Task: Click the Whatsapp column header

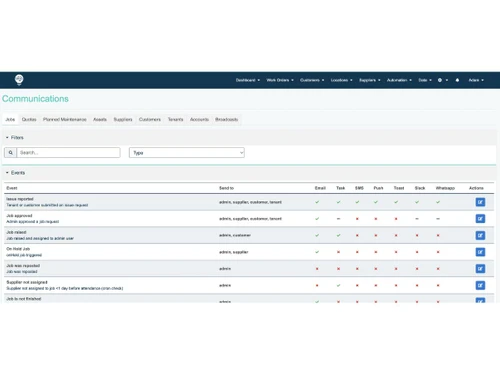Action: 445,188
